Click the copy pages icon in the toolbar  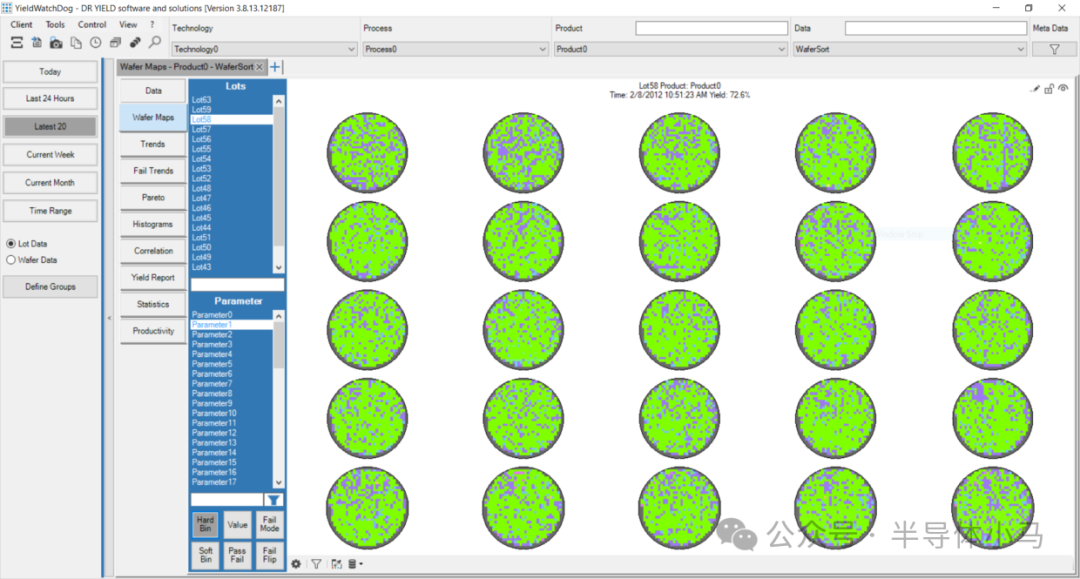click(x=76, y=43)
